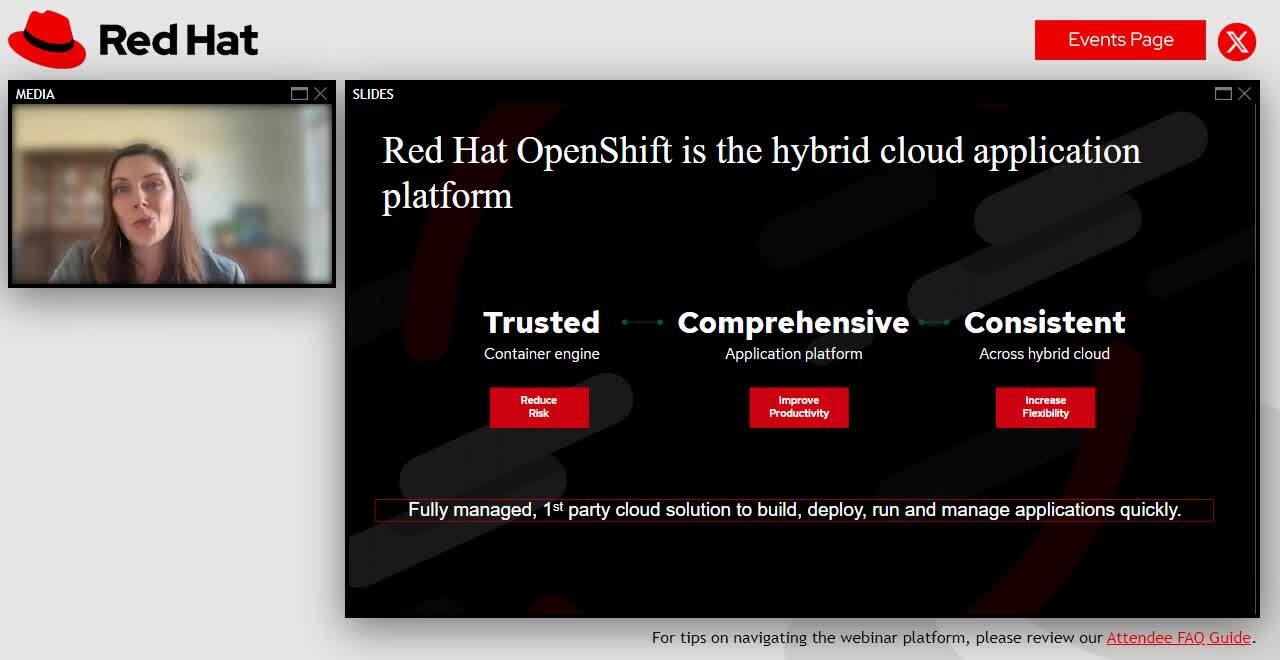Viewport: 1280px width, 660px height.
Task: Click the presenter video feed
Action: tap(172, 194)
